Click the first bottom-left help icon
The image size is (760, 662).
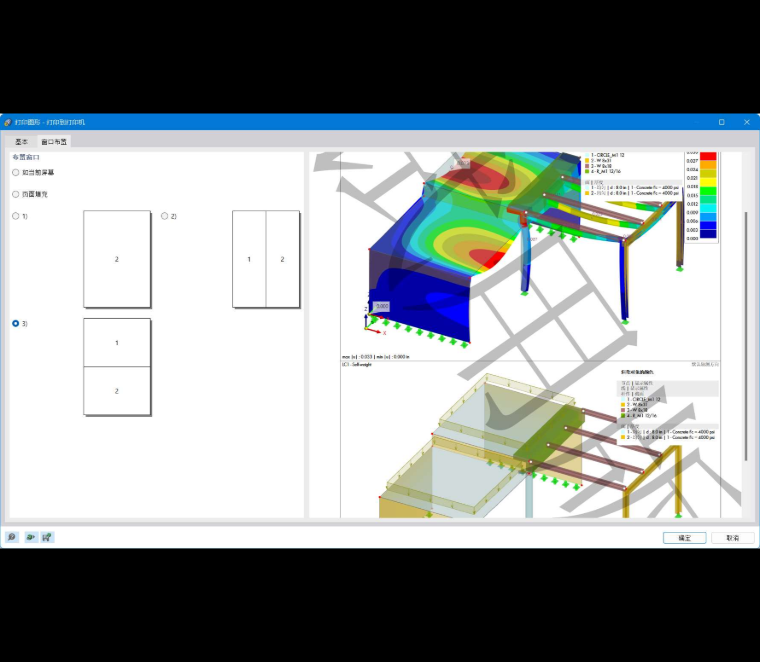click(12, 537)
